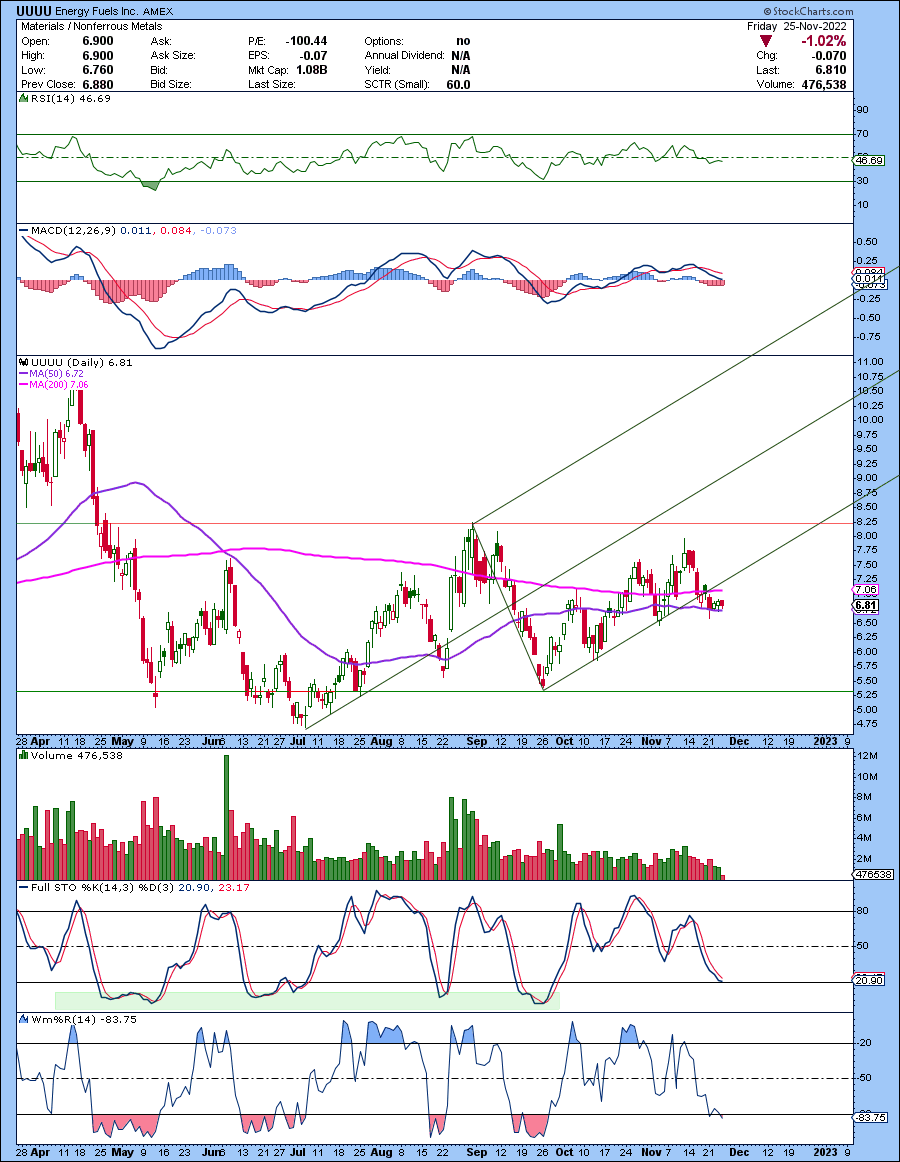The image size is (900, 1162).
Task: Click the 6.81 last price axis tag
Action: coord(866,605)
